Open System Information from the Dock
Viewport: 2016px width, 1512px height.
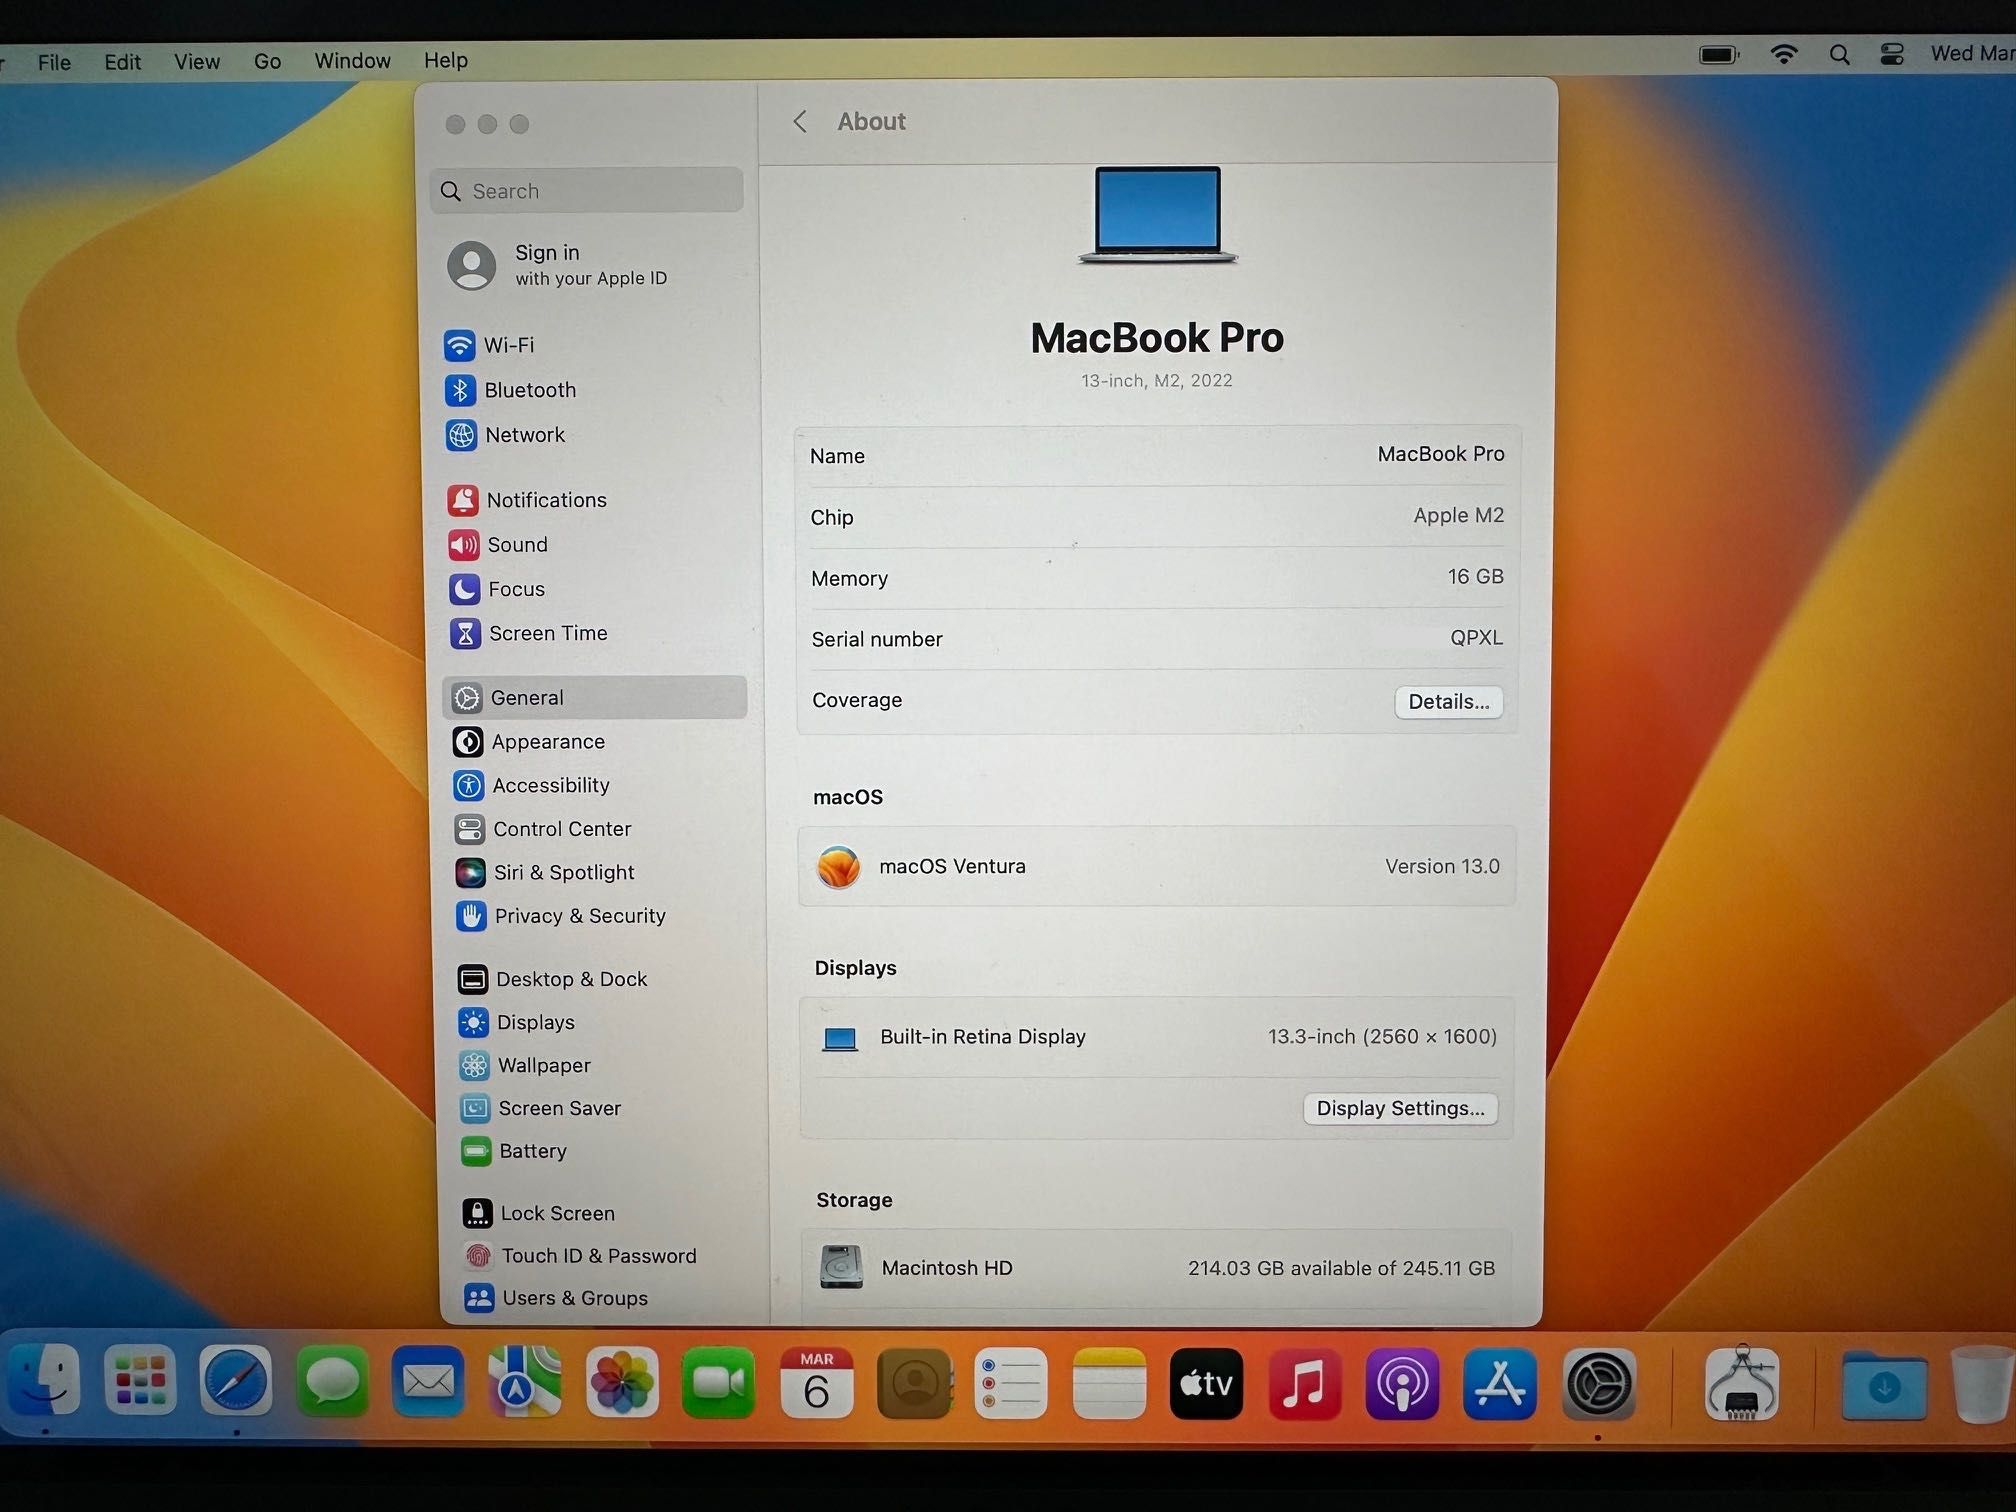[1742, 1383]
